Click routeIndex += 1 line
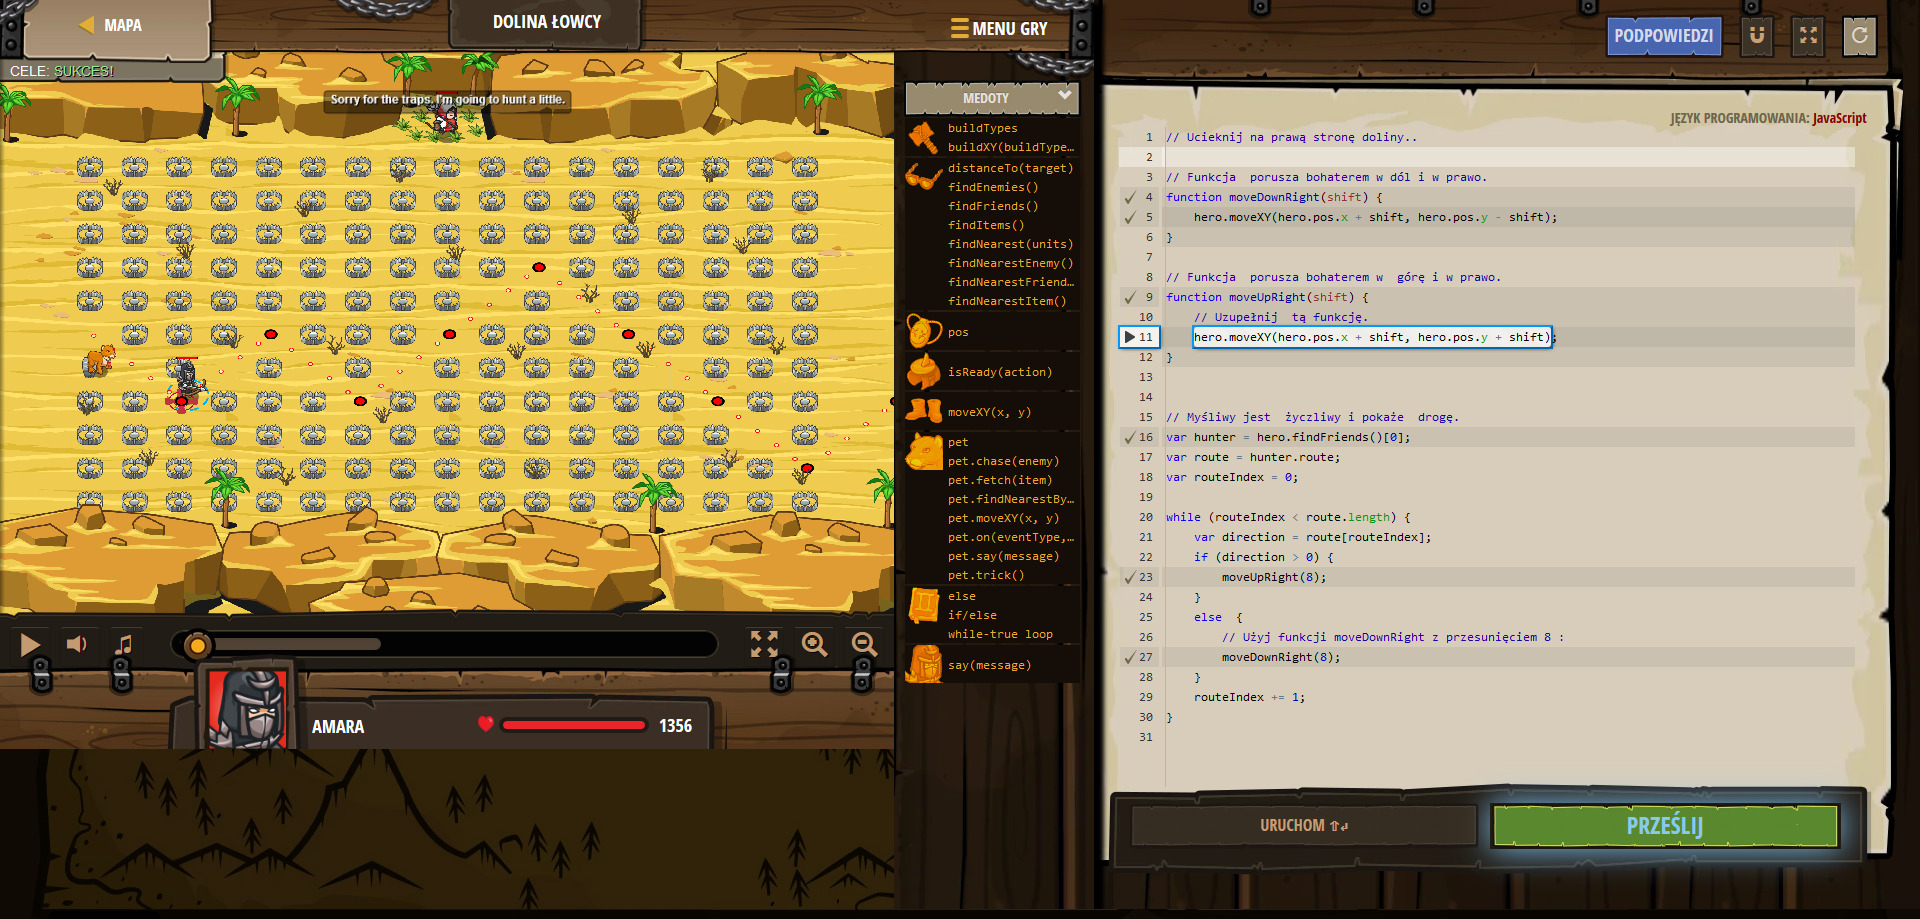1920x919 pixels. 1249,697
